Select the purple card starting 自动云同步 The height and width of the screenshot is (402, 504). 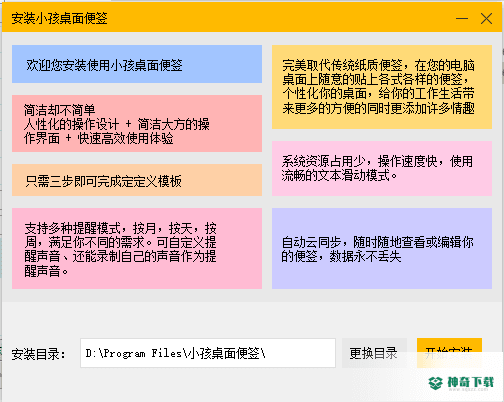tap(382, 248)
